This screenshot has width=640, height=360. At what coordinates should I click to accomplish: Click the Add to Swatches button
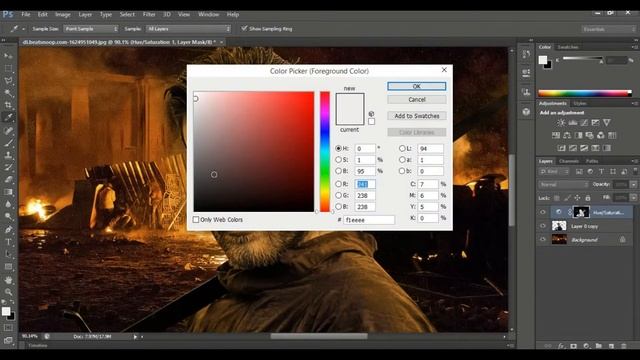coord(417,116)
